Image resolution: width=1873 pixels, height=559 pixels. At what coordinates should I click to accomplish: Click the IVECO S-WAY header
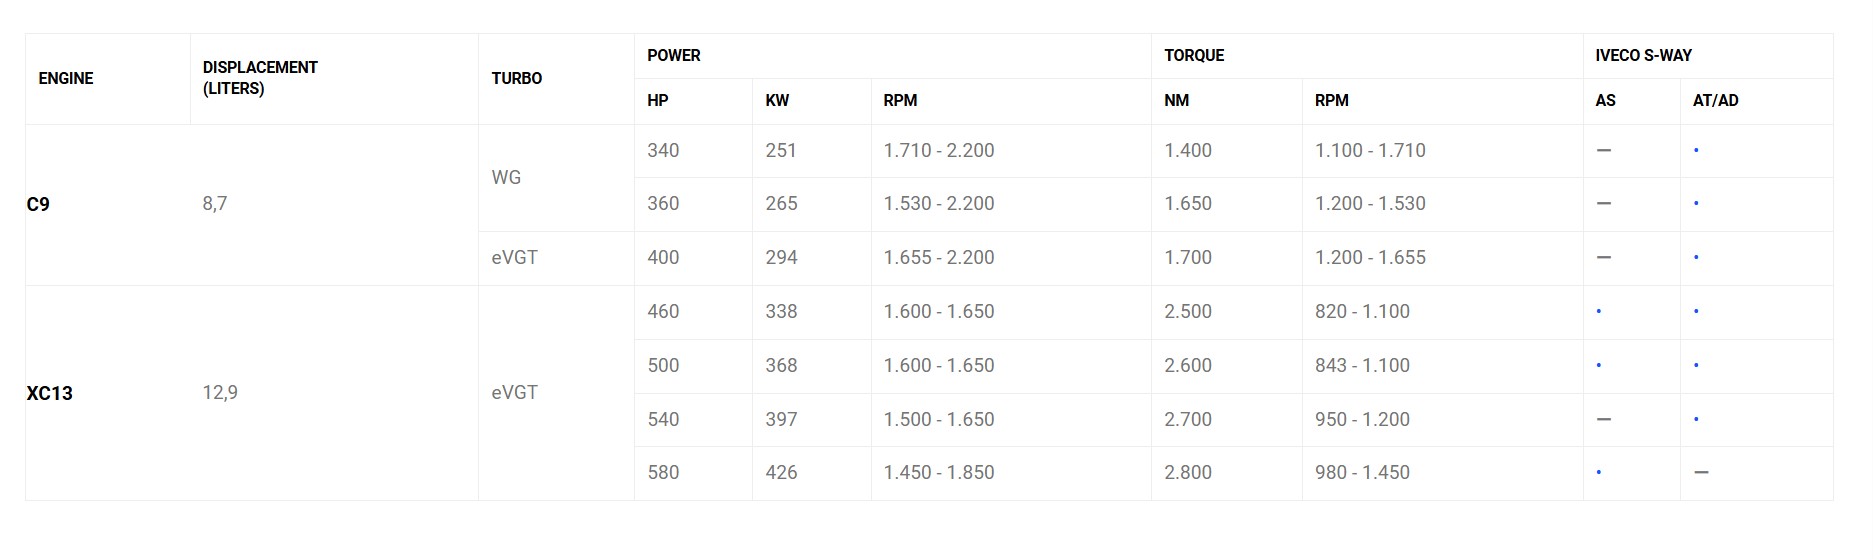coord(1643,55)
